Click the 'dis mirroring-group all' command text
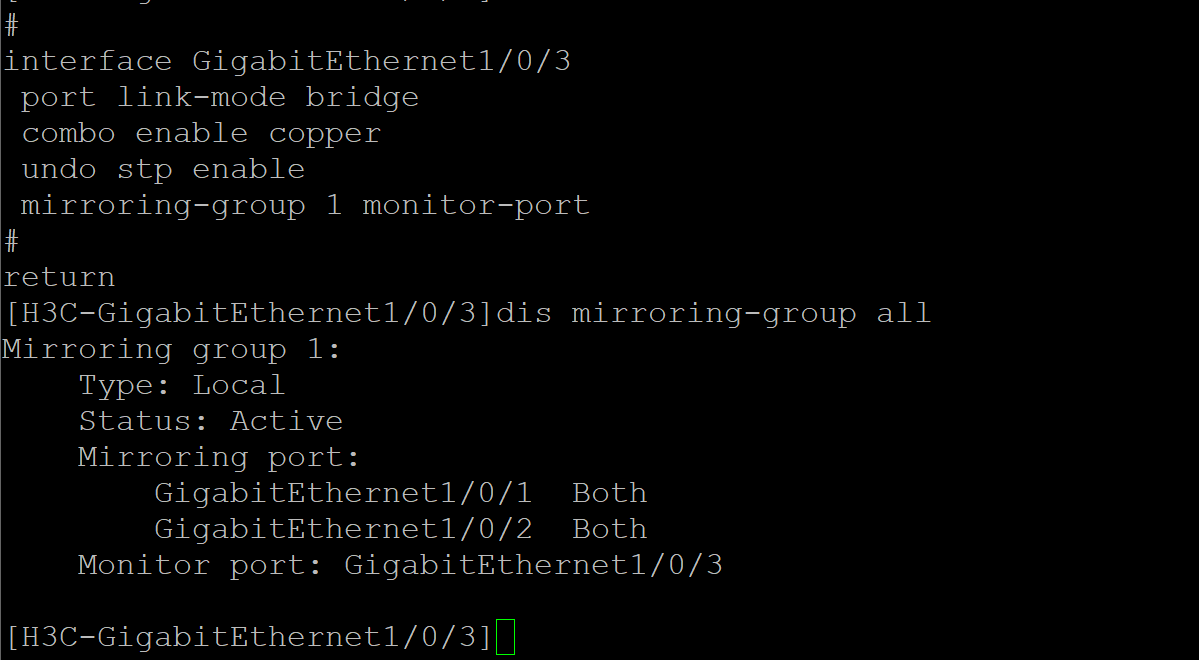The width and height of the screenshot is (1199, 660). pos(714,313)
